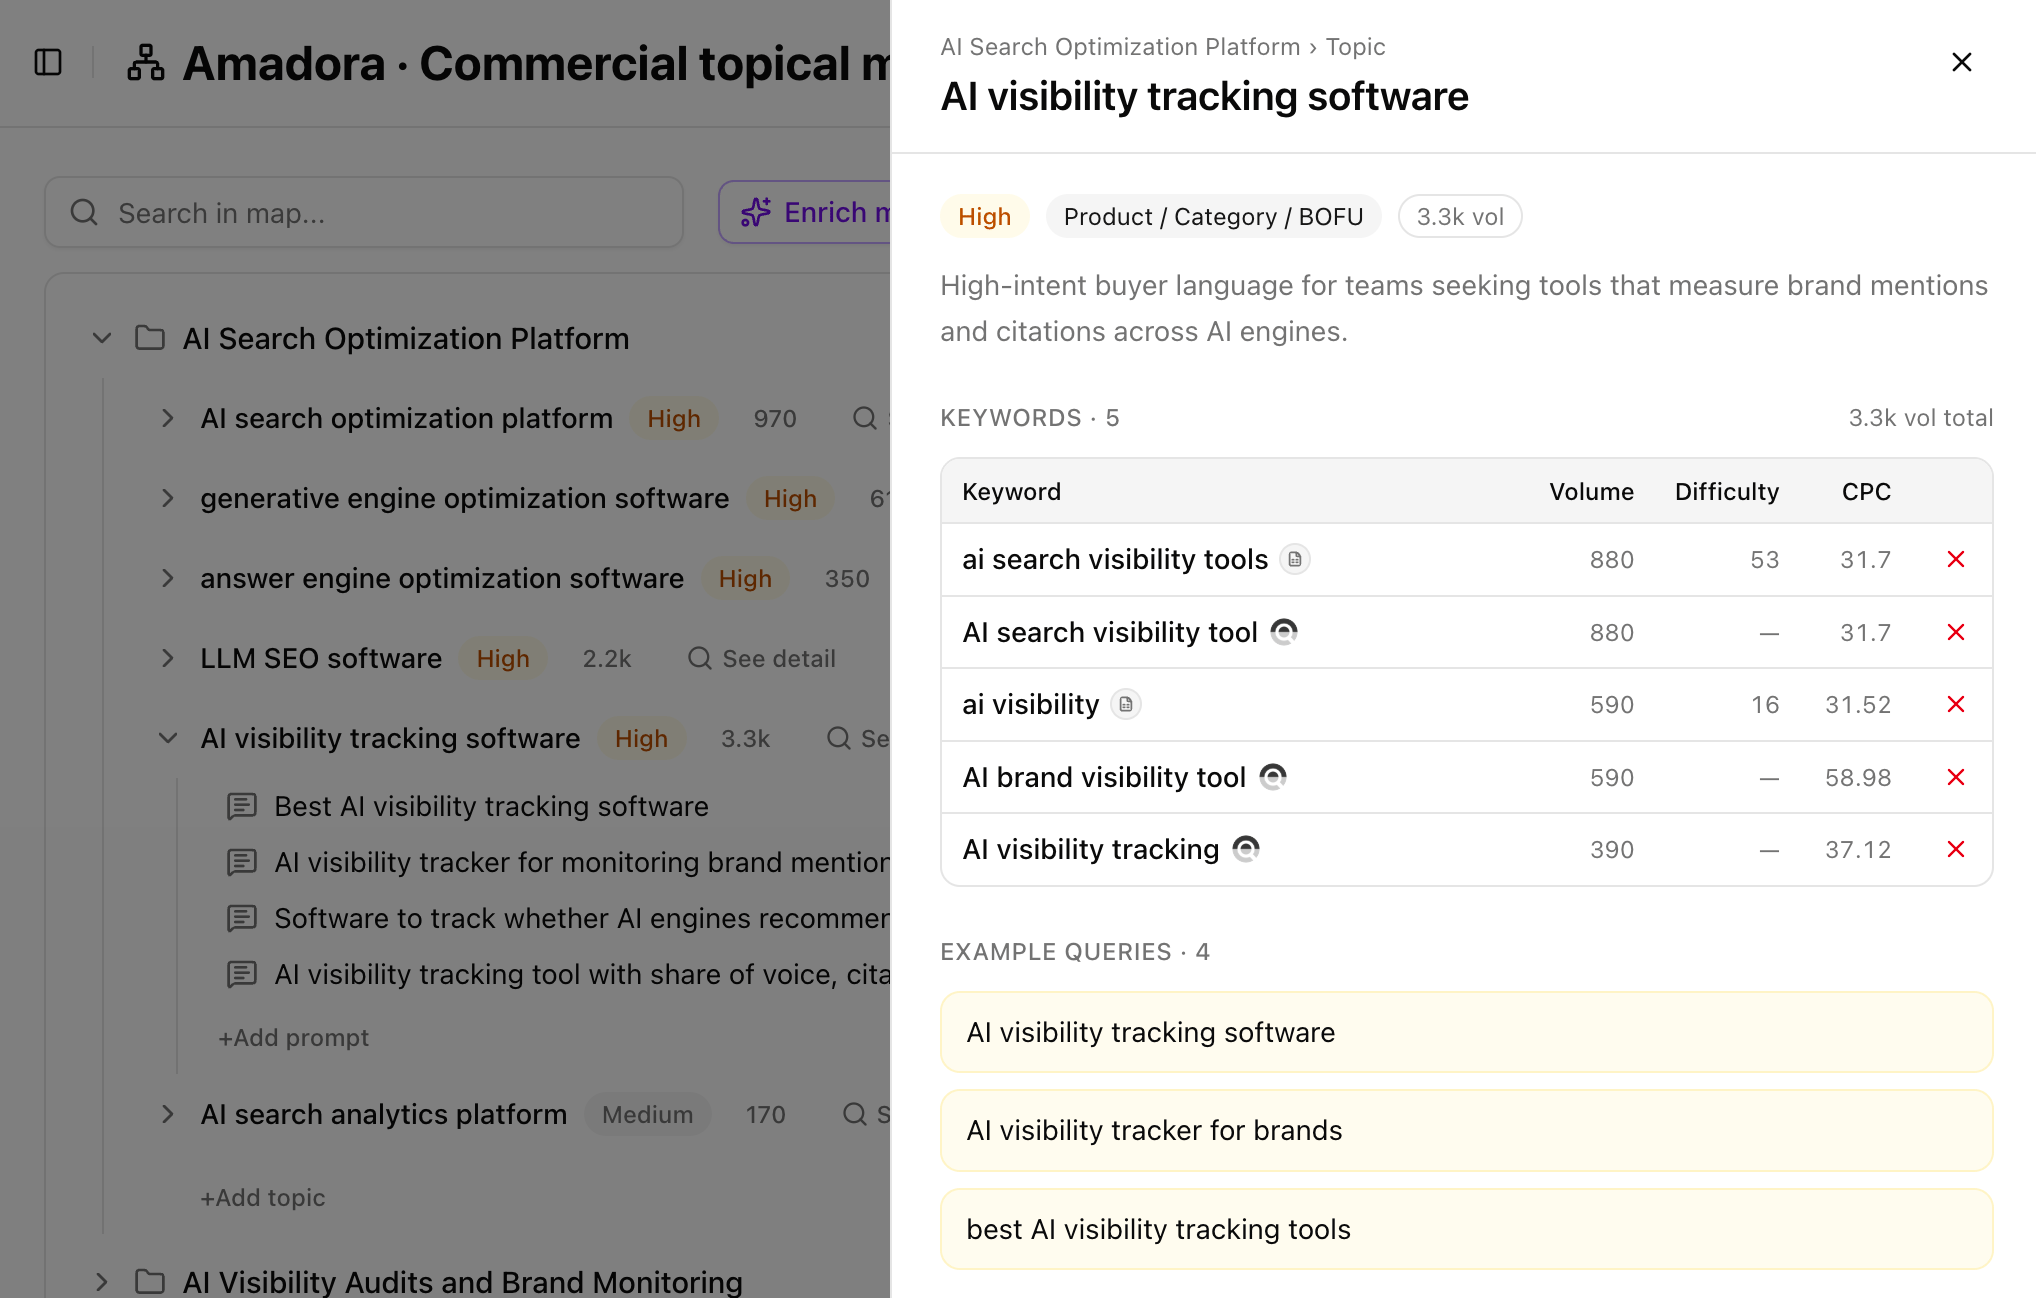Click document icon next to ai visibility
Screen dimensions: 2036x1298
point(1126,704)
